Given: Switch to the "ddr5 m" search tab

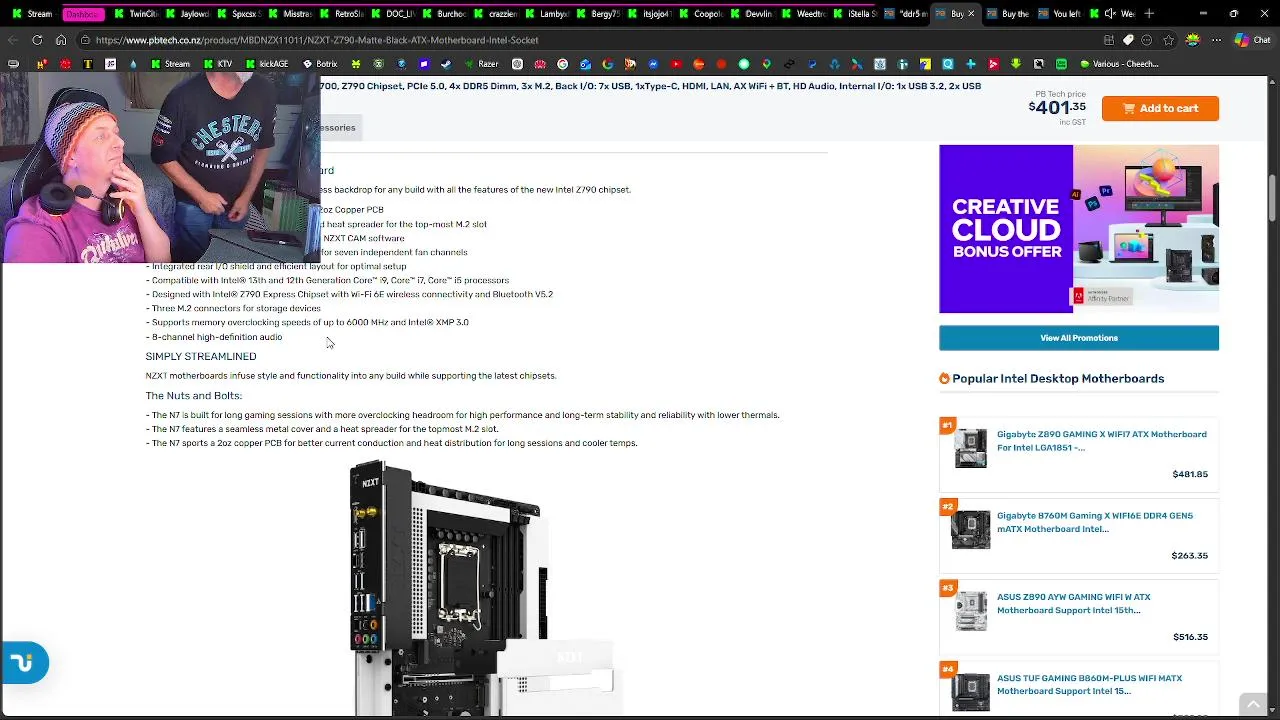Looking at the screenshot, I should 906,14.
